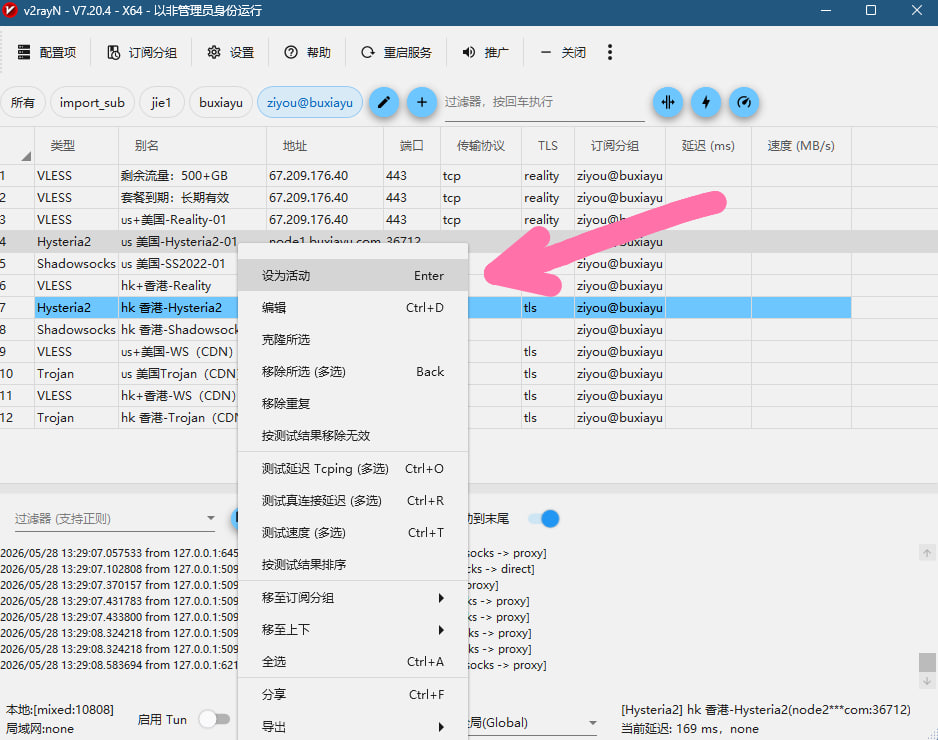The height and width of the screenshot is (740, 938).
Task: Toggle the 启用 Tun switch
Action: (x=215, y=719)
